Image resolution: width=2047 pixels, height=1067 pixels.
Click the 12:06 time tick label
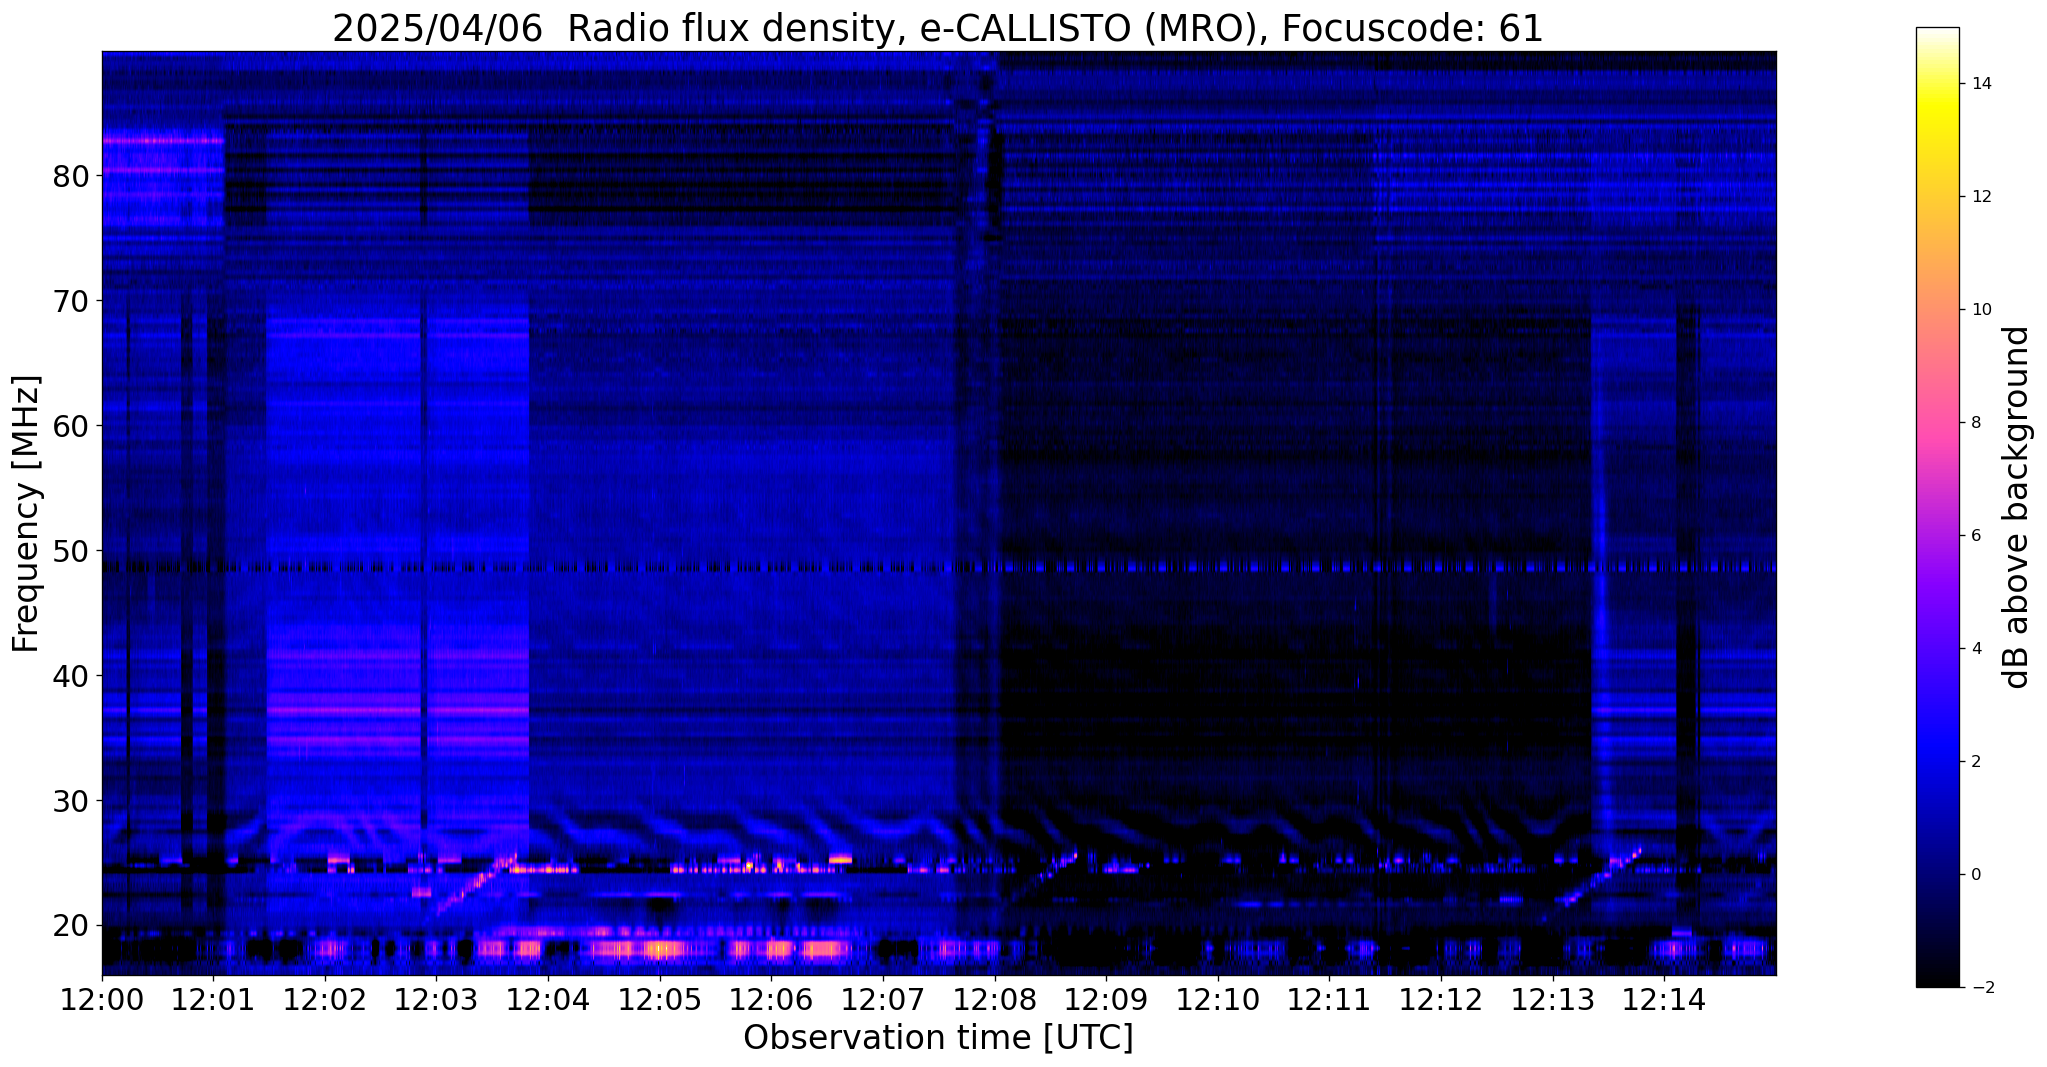point(771,1000)
